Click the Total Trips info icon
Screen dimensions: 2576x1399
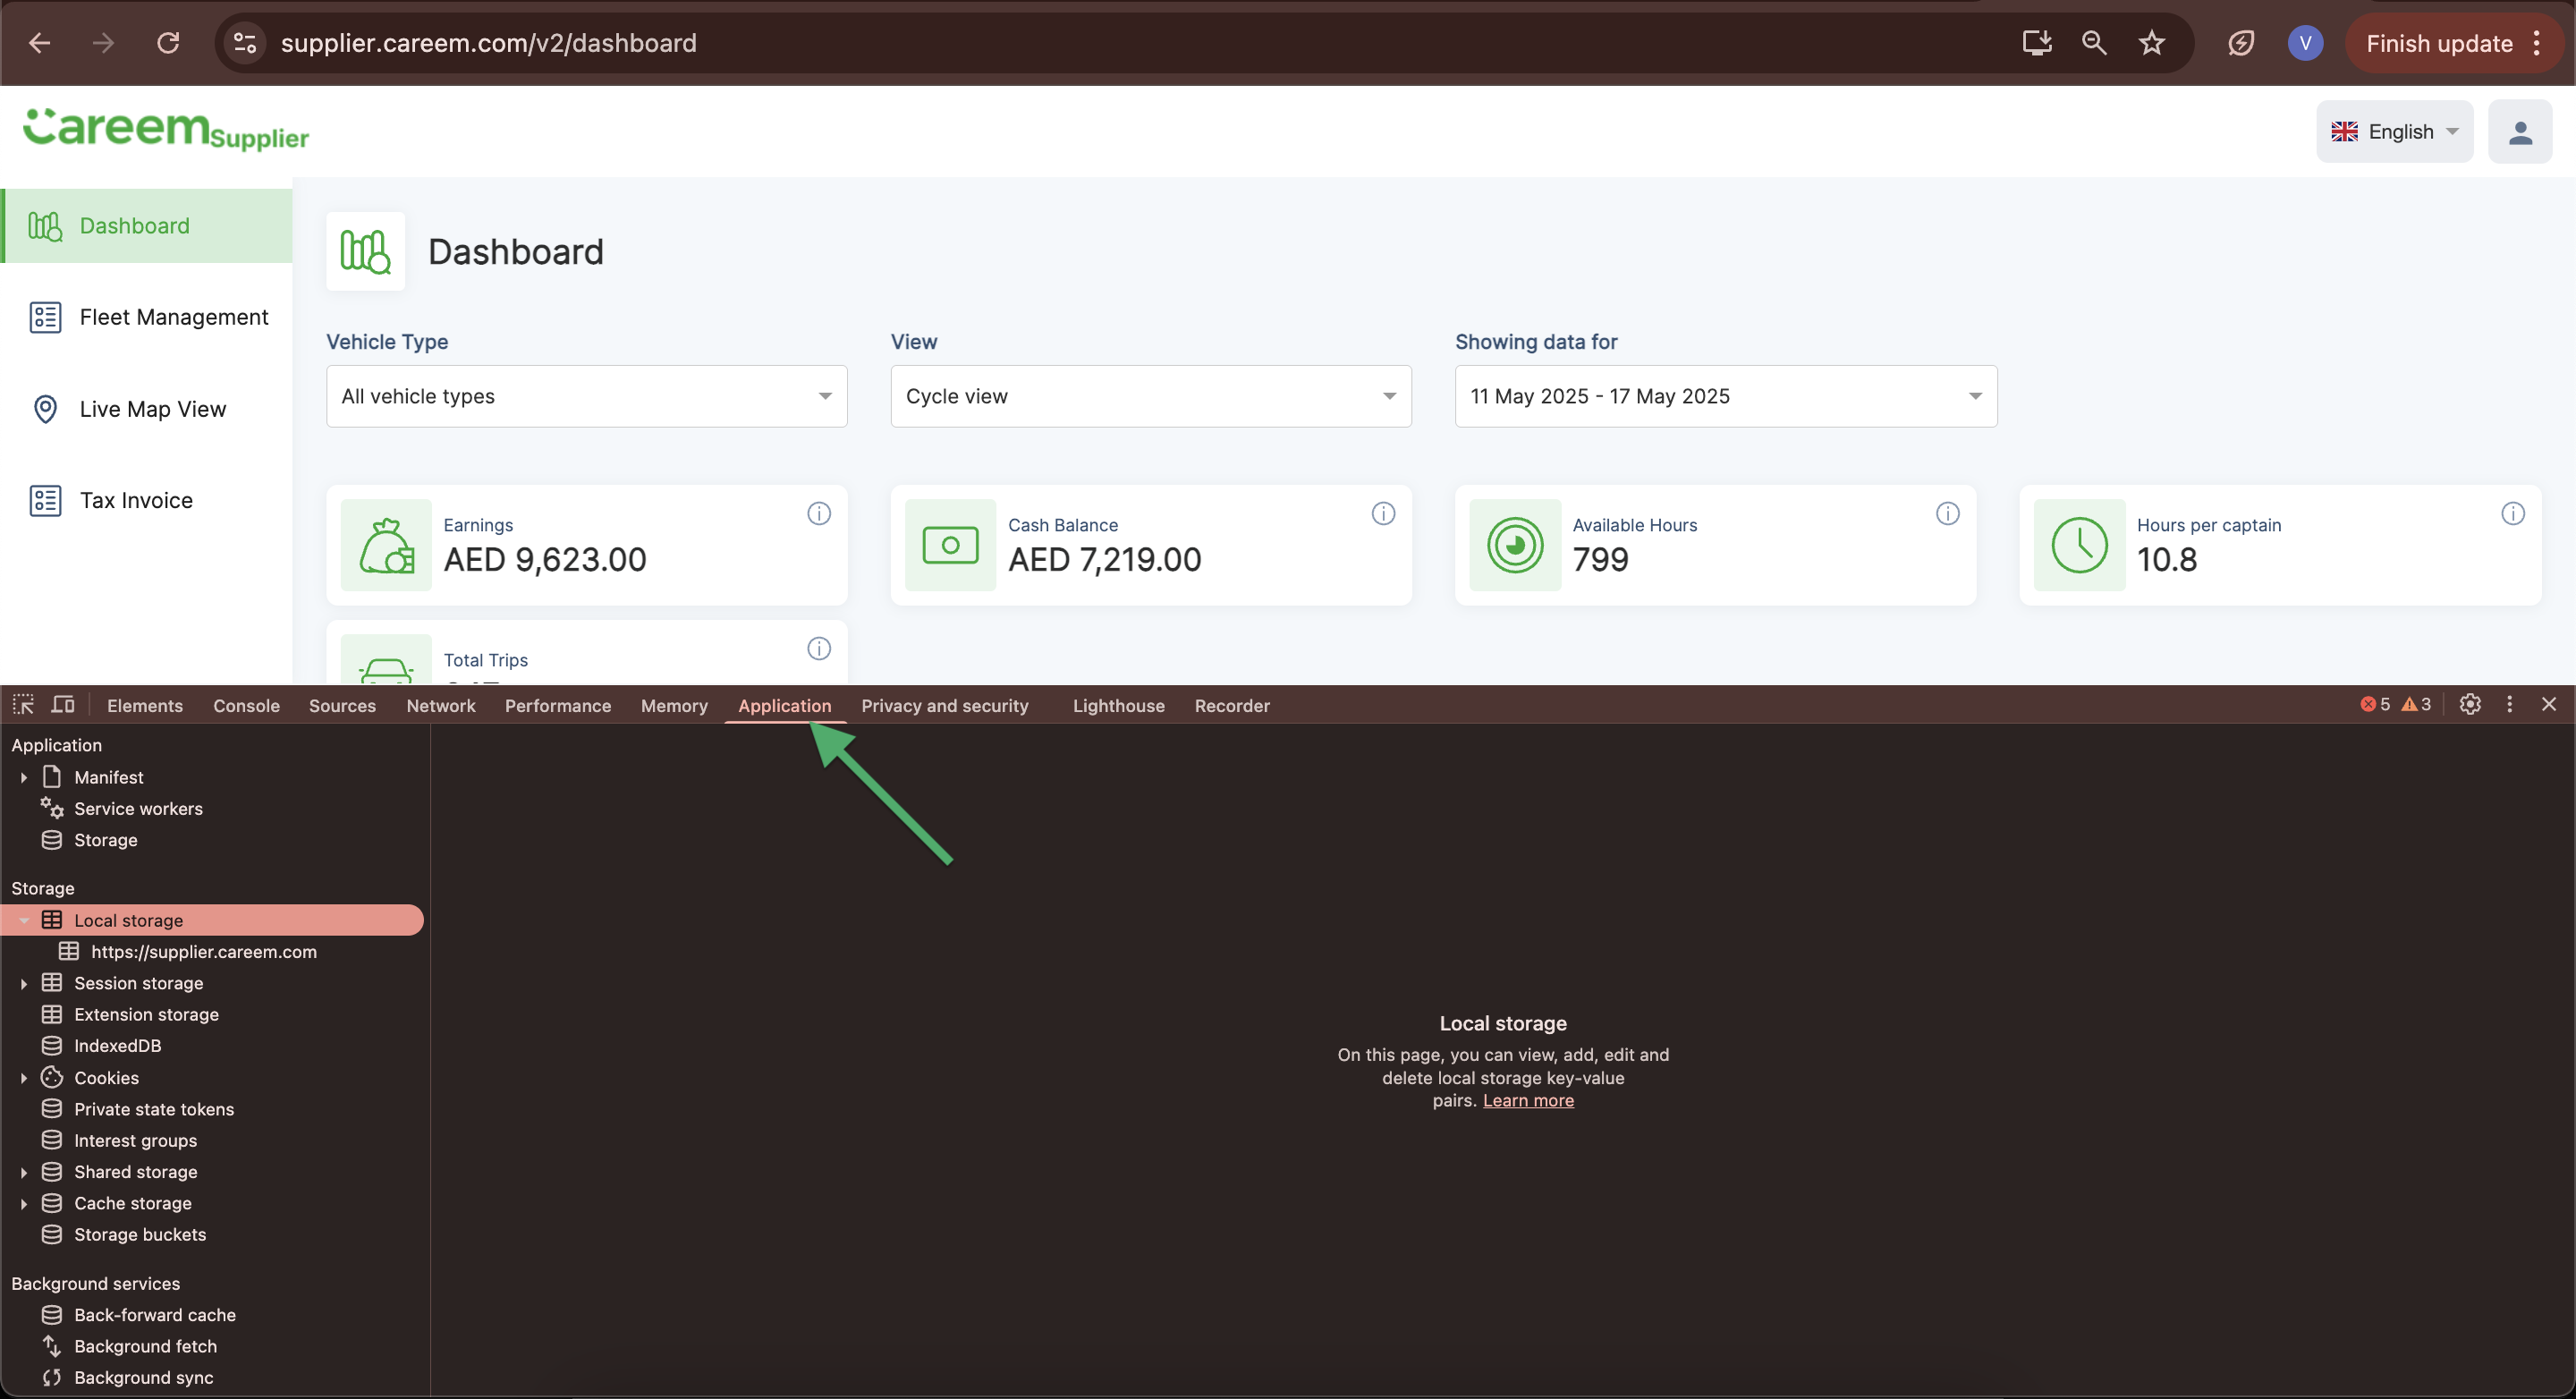(x=819, y=649)
